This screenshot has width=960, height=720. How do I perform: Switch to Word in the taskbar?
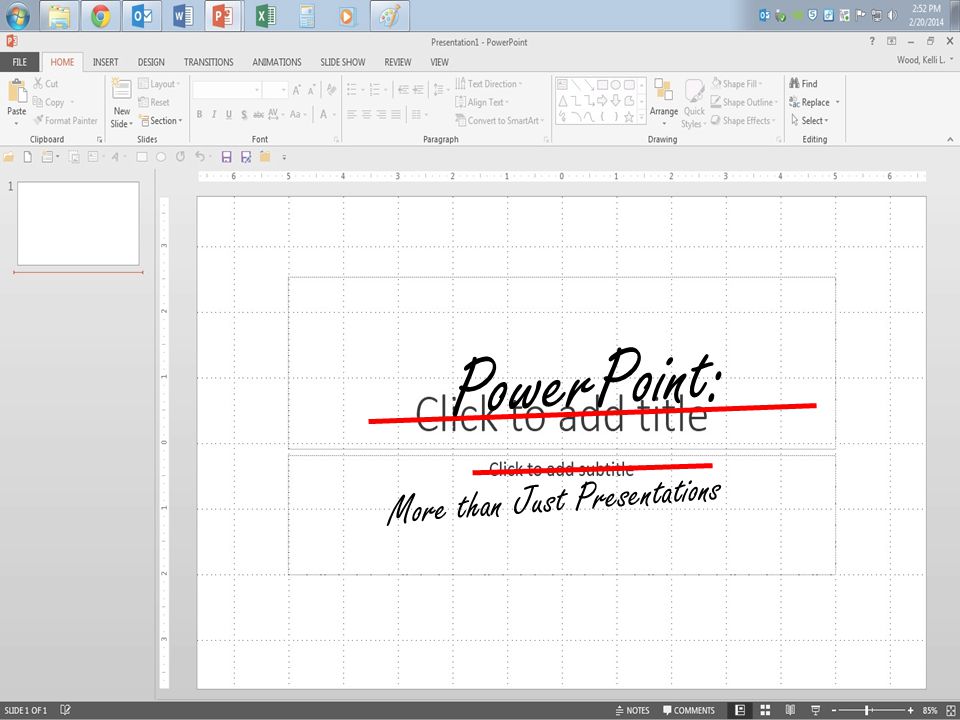pos(183,16)
